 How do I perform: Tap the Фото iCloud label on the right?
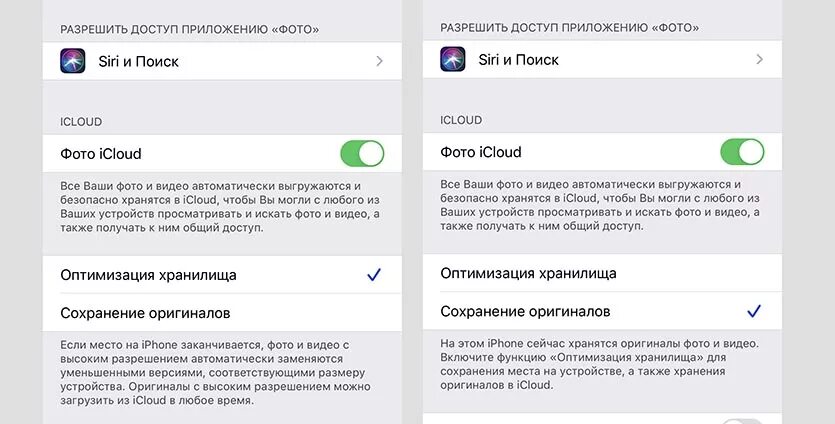pyautogui.click(x=481, y=152)
